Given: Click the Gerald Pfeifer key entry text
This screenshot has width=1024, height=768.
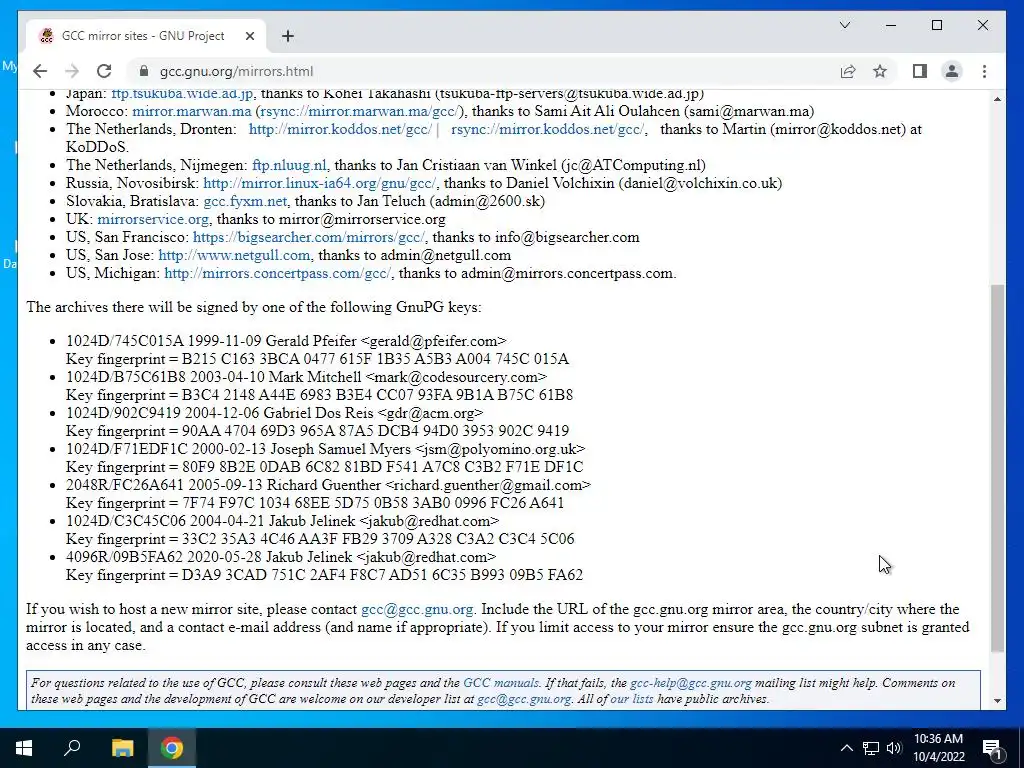Looking at the screenshot, I should 286,341.
